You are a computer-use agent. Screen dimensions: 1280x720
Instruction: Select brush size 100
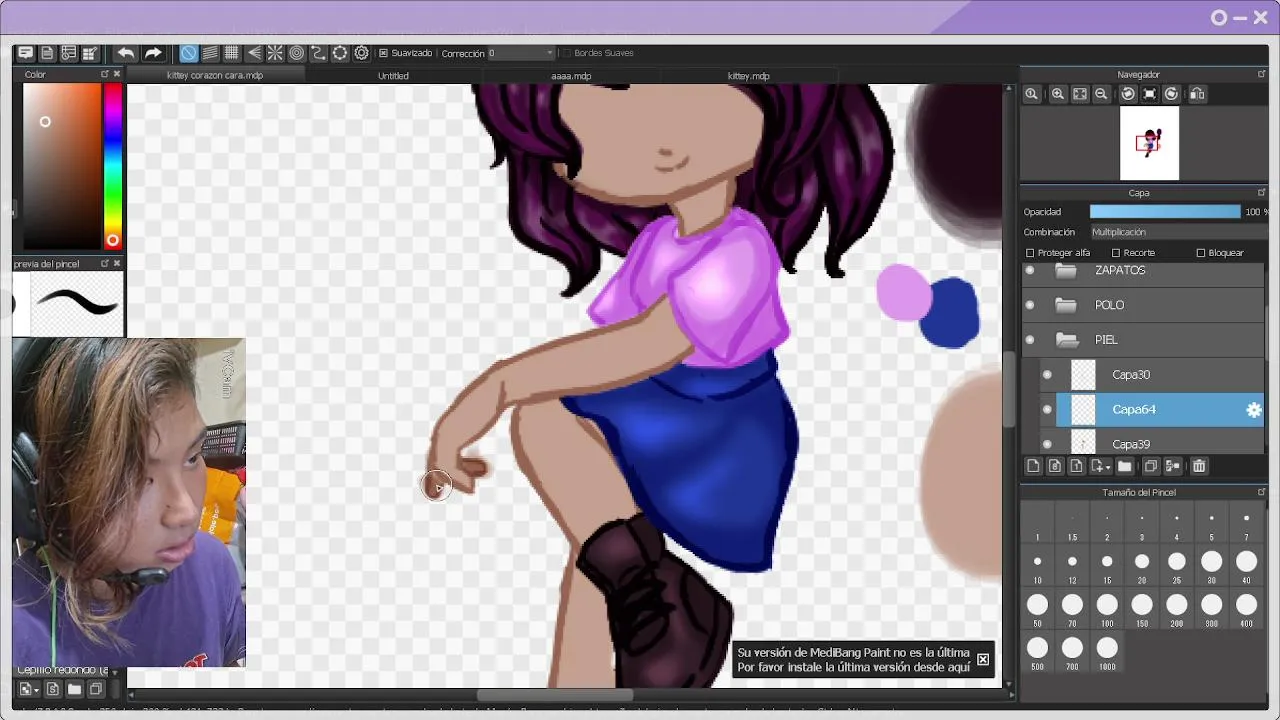pos(1107,609)
